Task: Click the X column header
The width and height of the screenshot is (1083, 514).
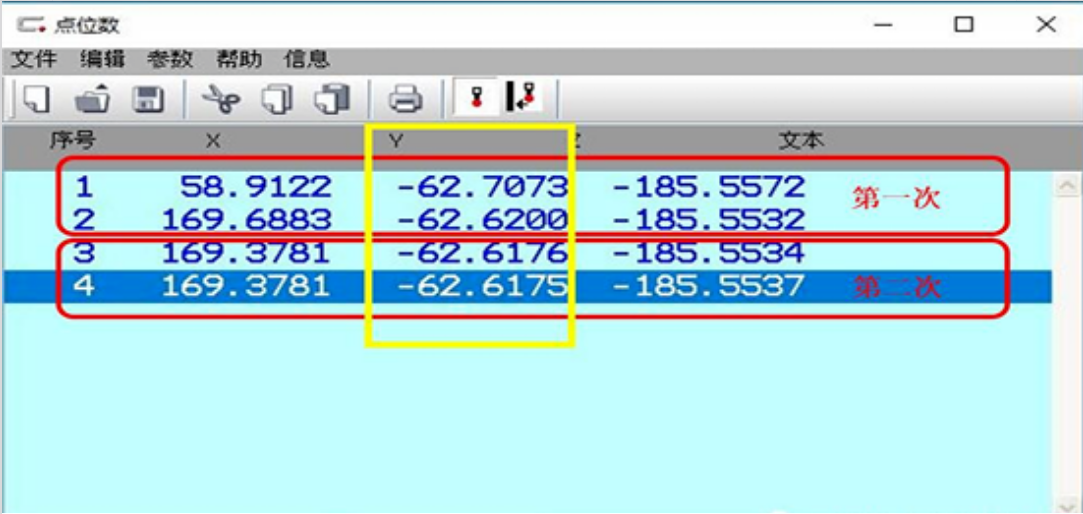Action: (213, 141)
